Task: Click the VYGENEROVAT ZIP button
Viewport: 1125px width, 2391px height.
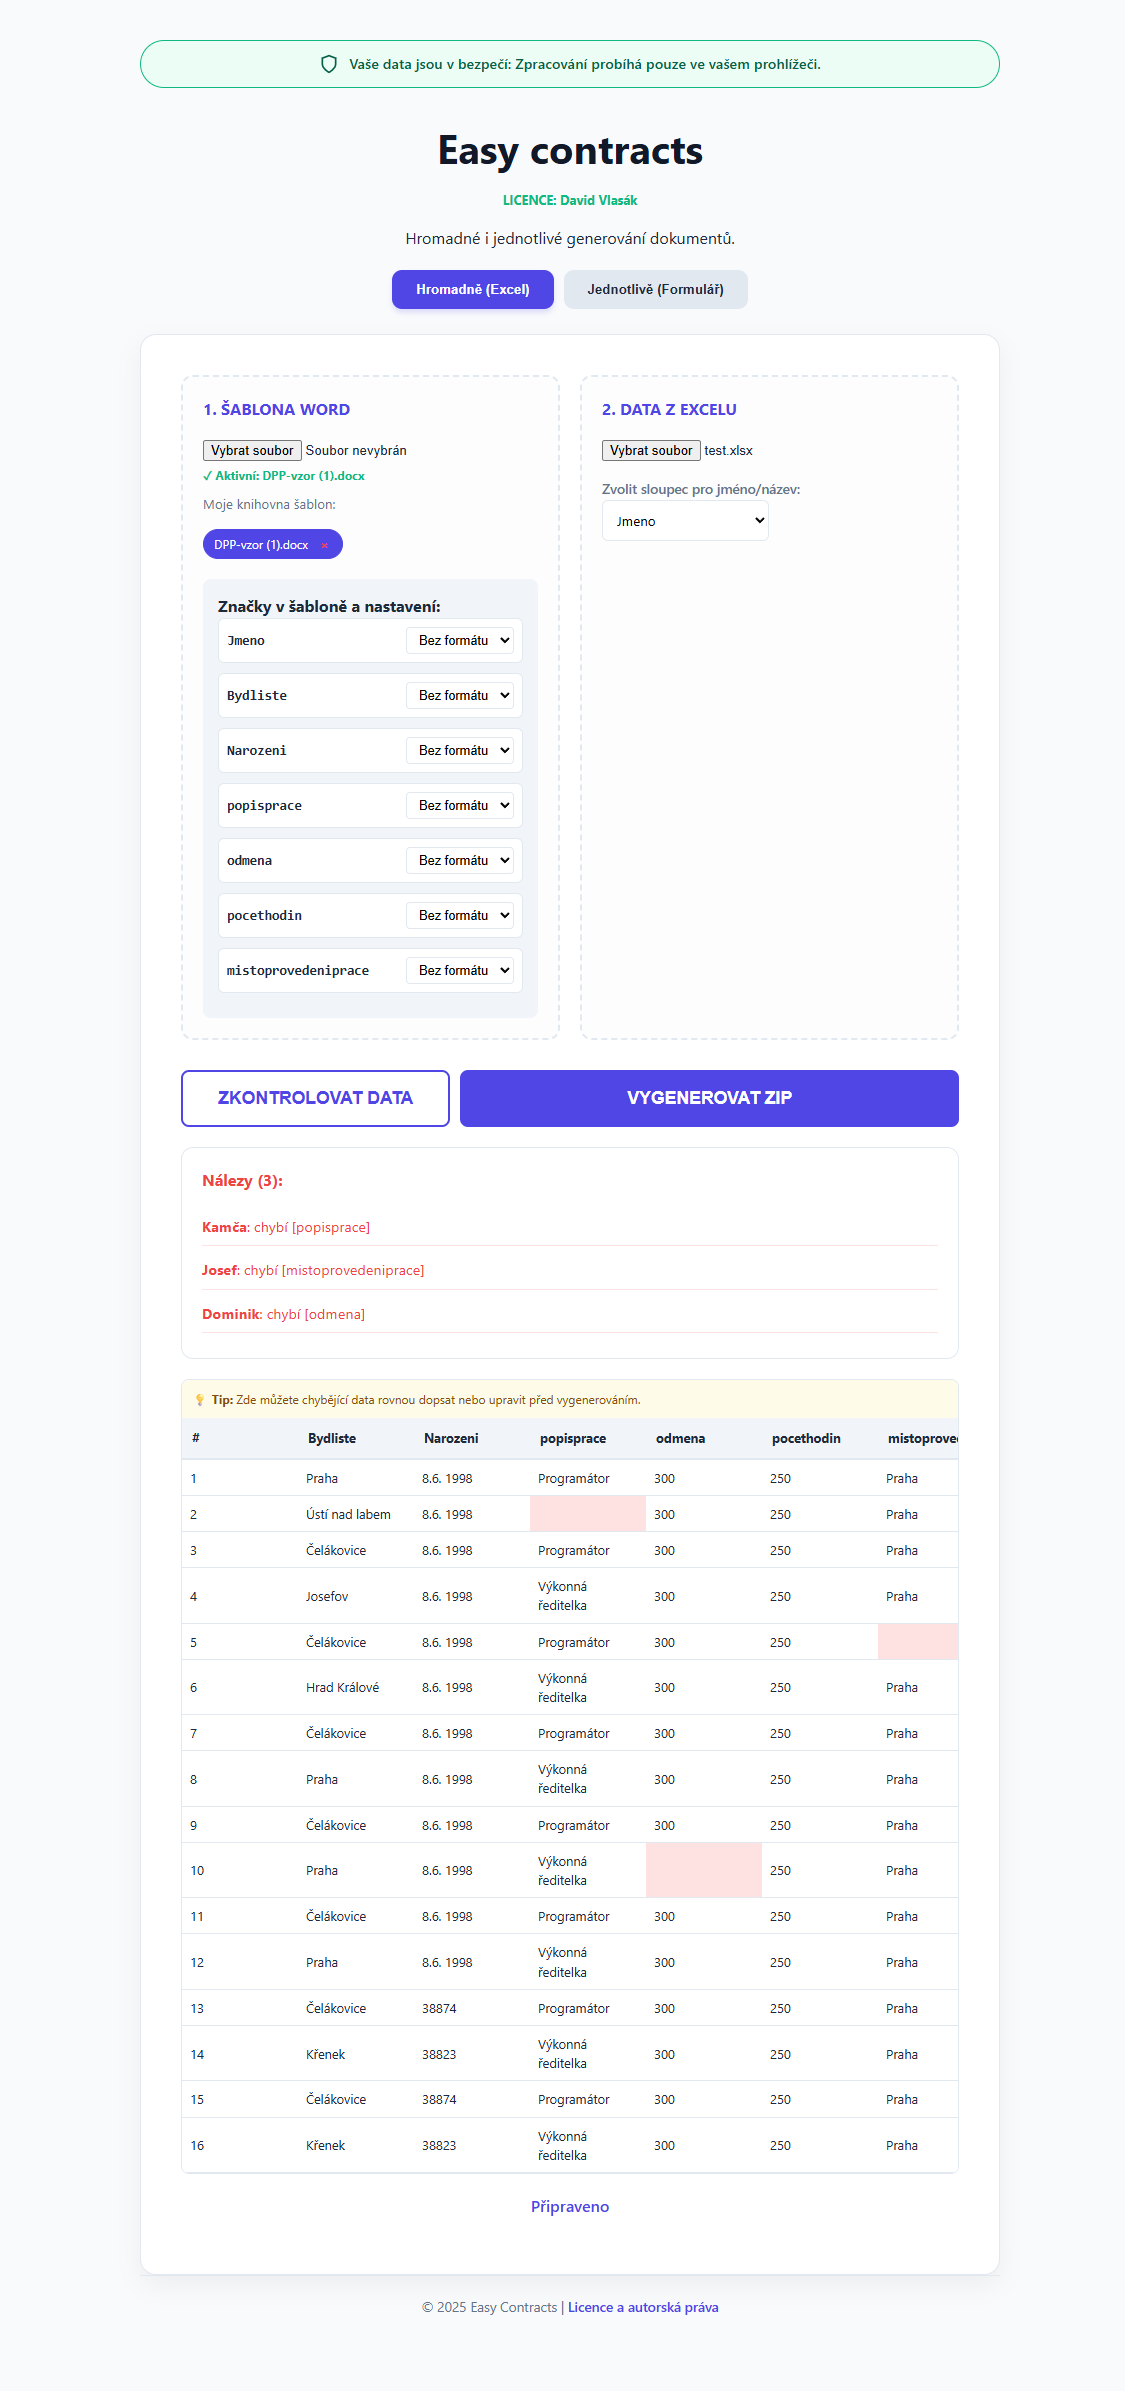Action: [x=708, y=1098]
